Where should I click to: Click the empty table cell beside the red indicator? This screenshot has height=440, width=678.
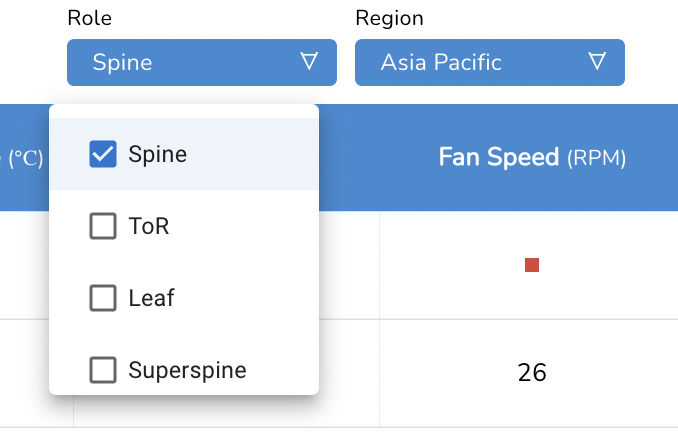(349, 265)
